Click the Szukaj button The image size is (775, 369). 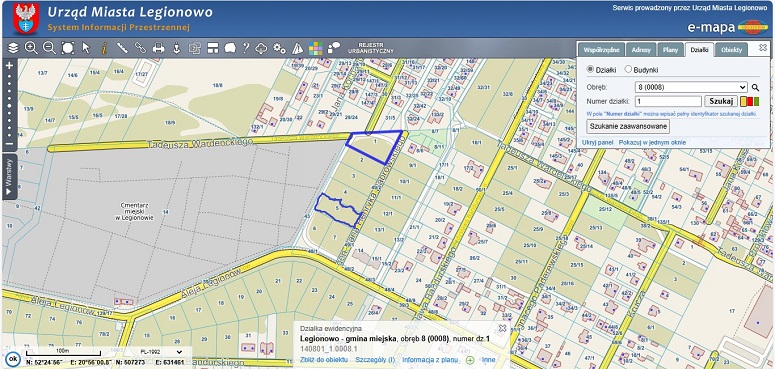pyautogui.click(x=721, y=101)
